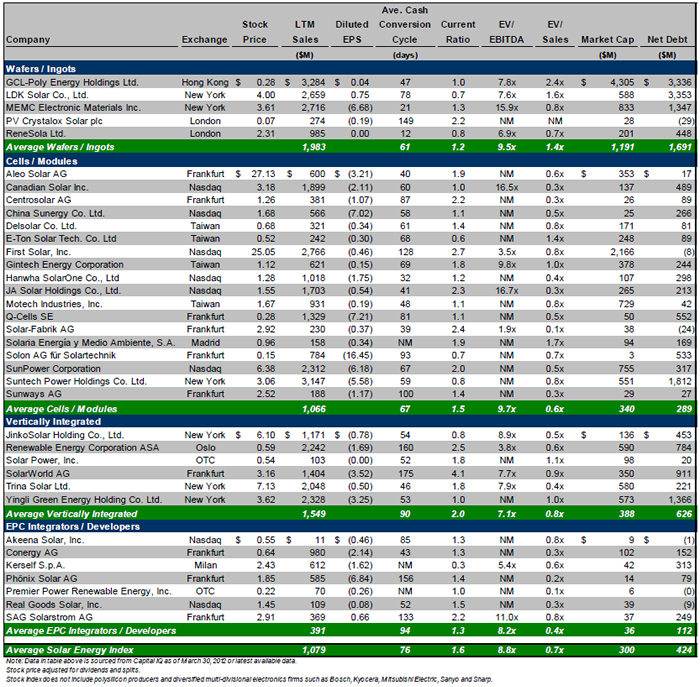Select 'Hanwha SolarOne Co., Ltd' name
This screenshot has height=687, width=700.
pyautogui.click(x=62, y=278)
